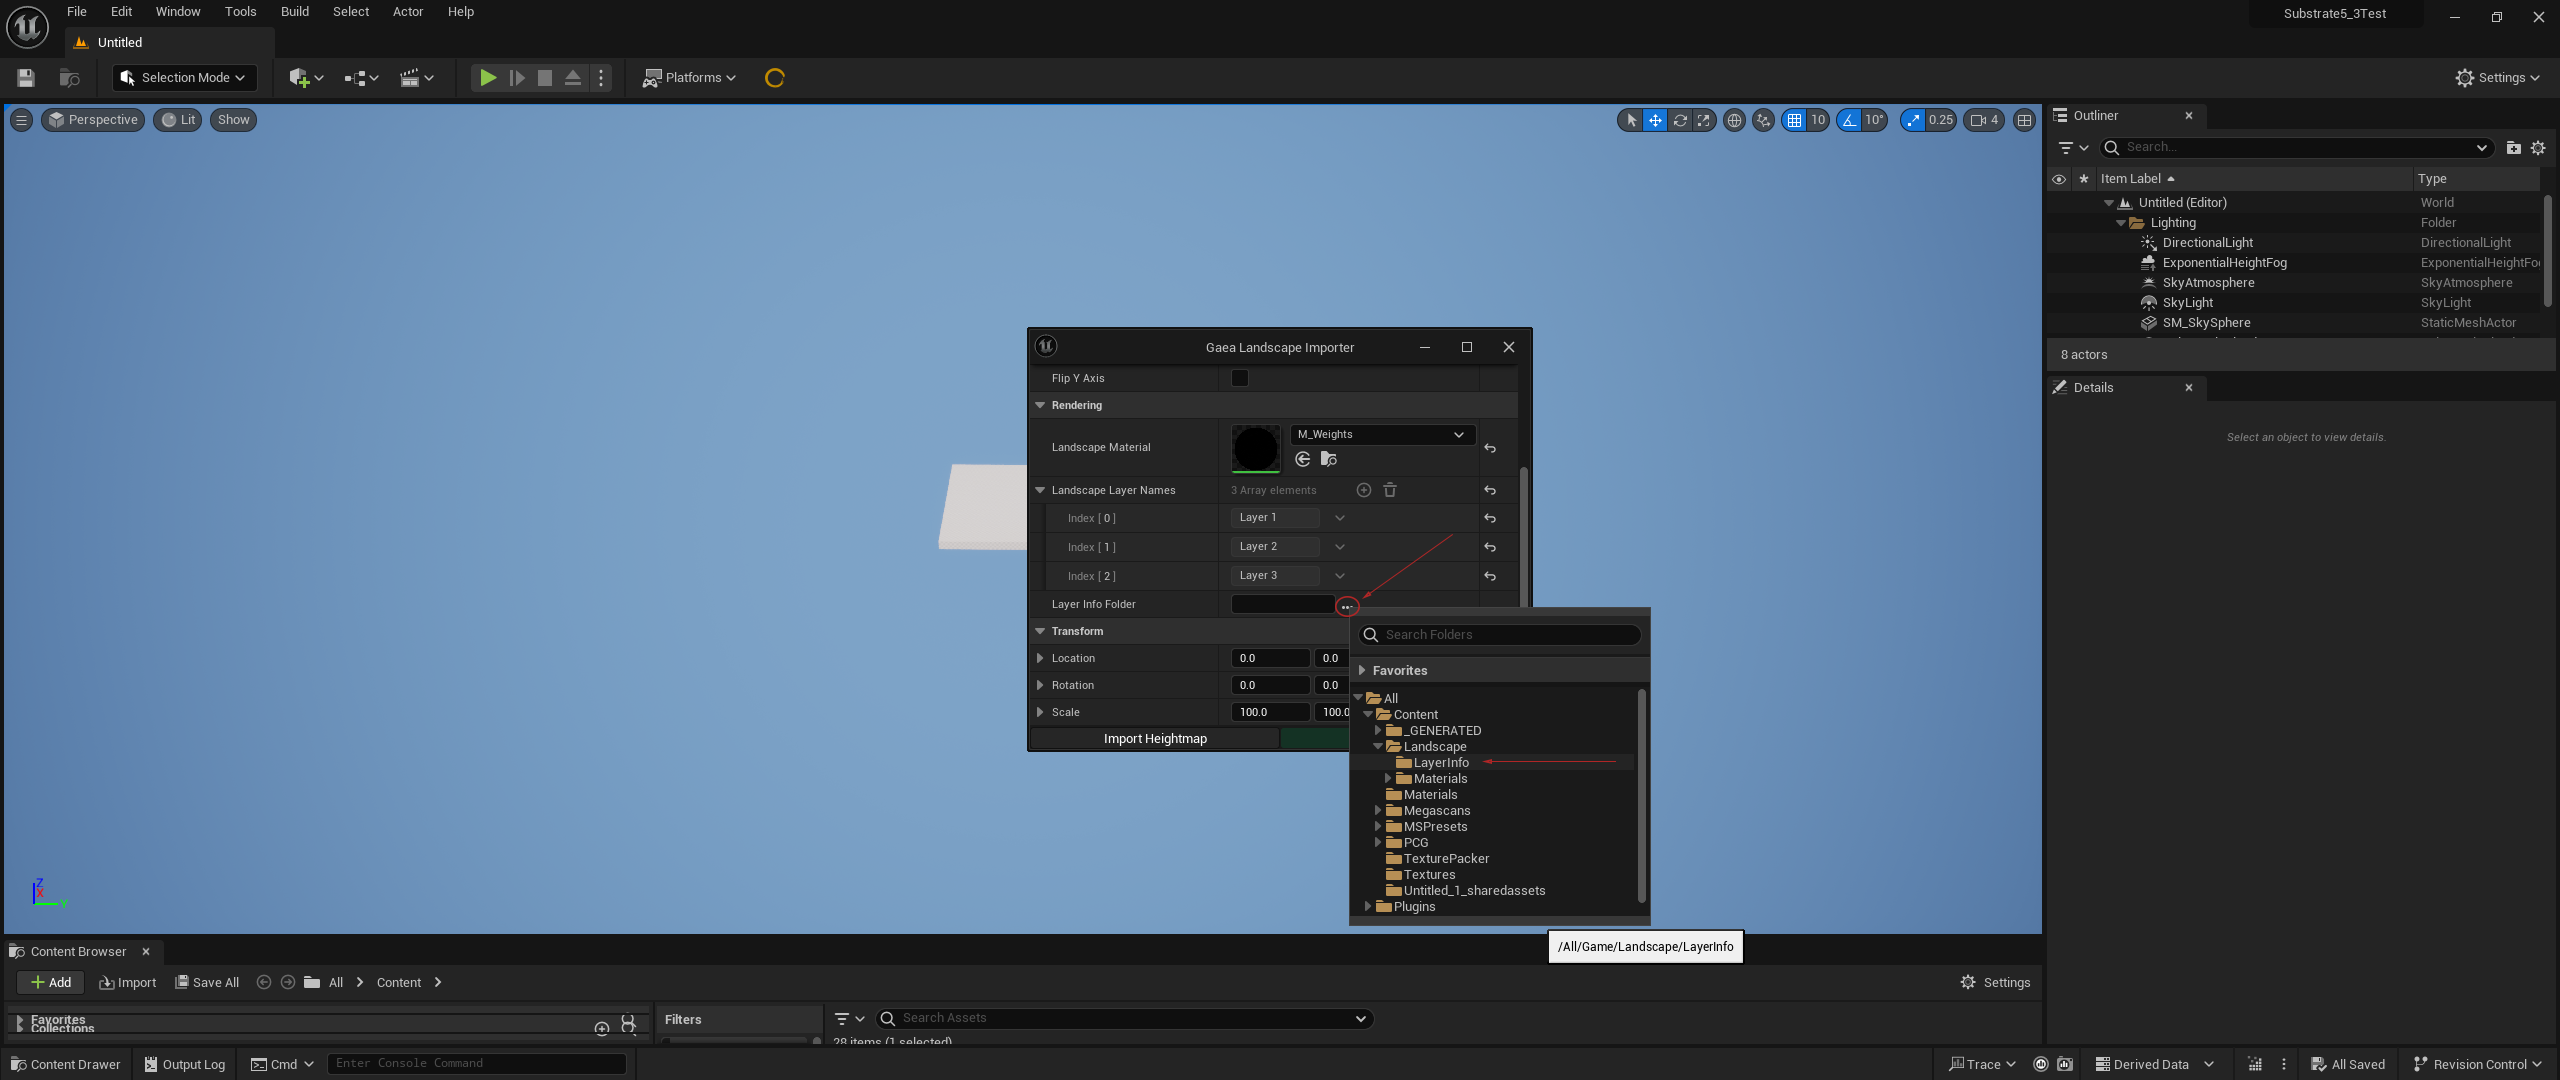2560x1080 pixels.
Task: Open the Actor menu
Action: click(408, 12)
